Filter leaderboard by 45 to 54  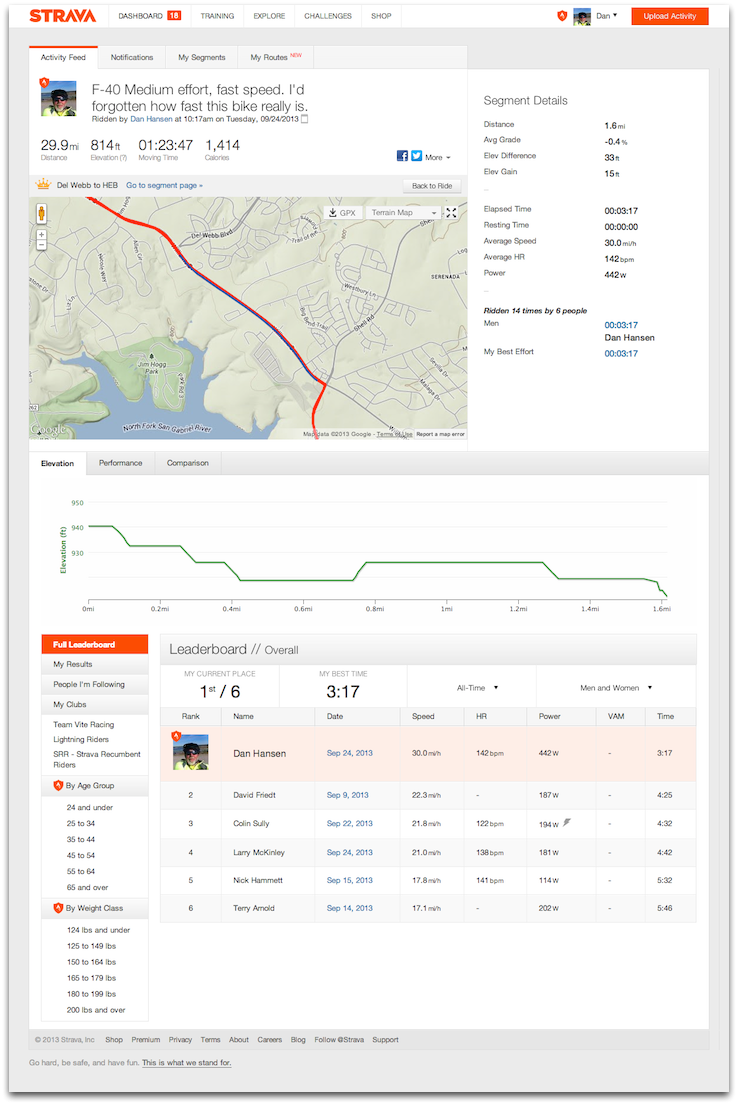pos(81,855)
